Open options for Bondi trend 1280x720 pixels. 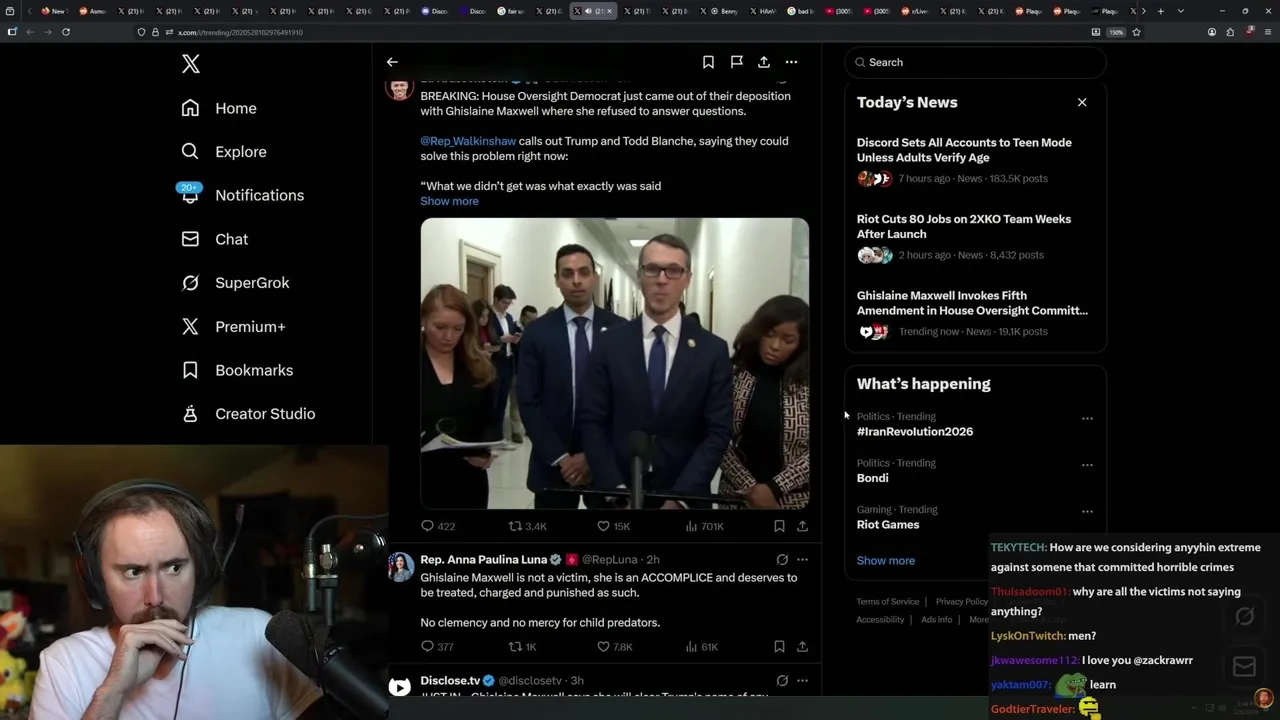pos(1087,465)
